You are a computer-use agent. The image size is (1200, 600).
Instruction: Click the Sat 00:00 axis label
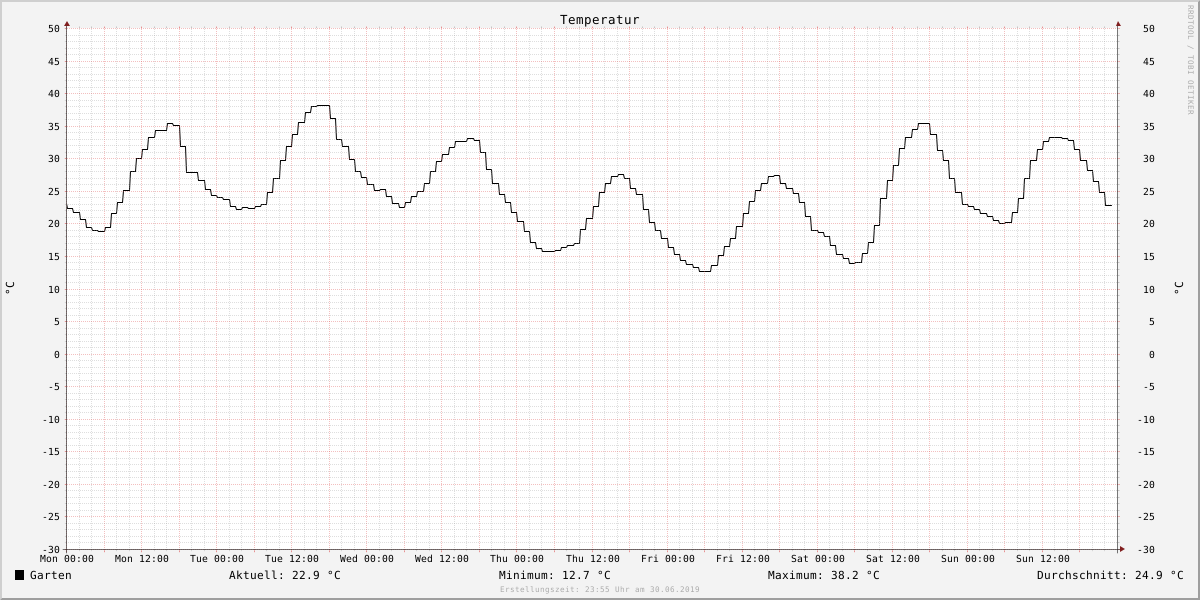[x=818, y=559]
